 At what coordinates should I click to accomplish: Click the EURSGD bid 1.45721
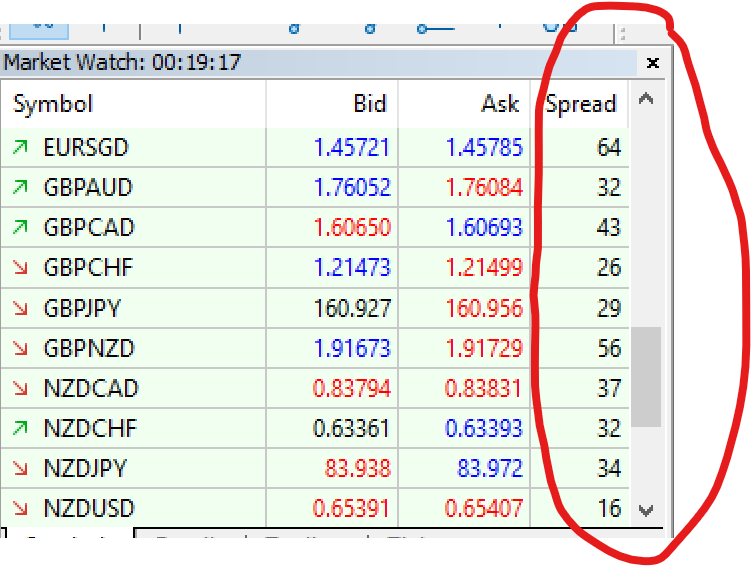click(x=352, y=147)
